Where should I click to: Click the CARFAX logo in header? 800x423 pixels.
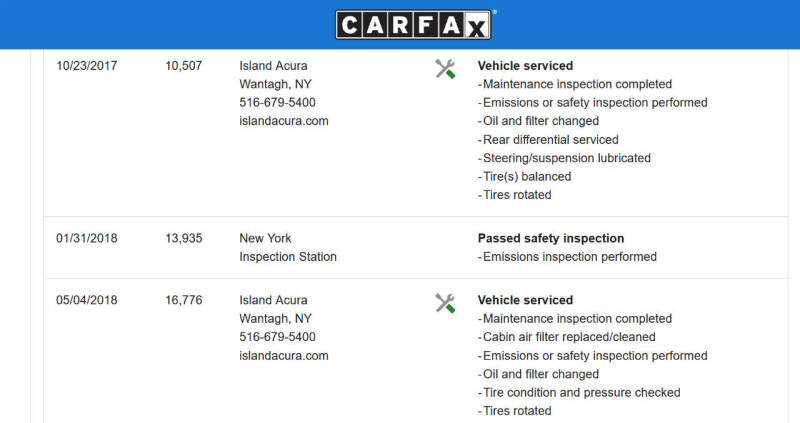pyautogui.click(x=413, y=24)
